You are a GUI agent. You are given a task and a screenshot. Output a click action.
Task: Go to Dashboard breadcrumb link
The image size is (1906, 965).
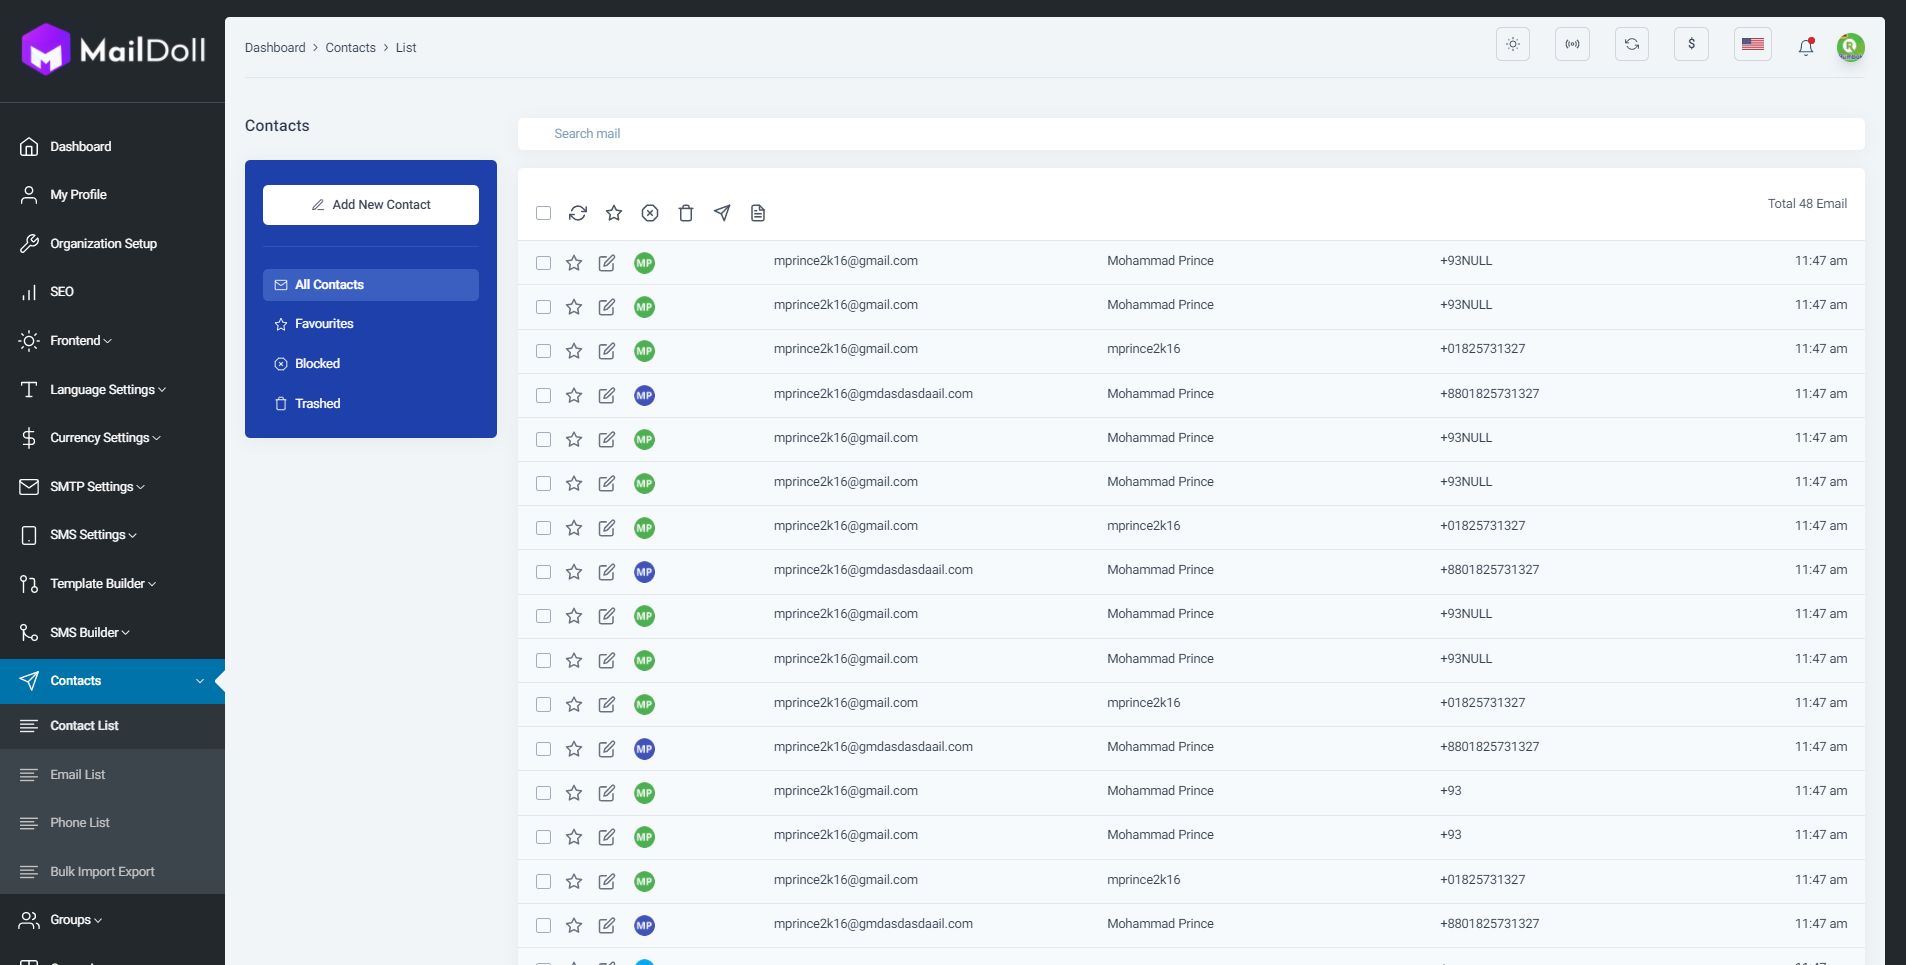(275, 48)
